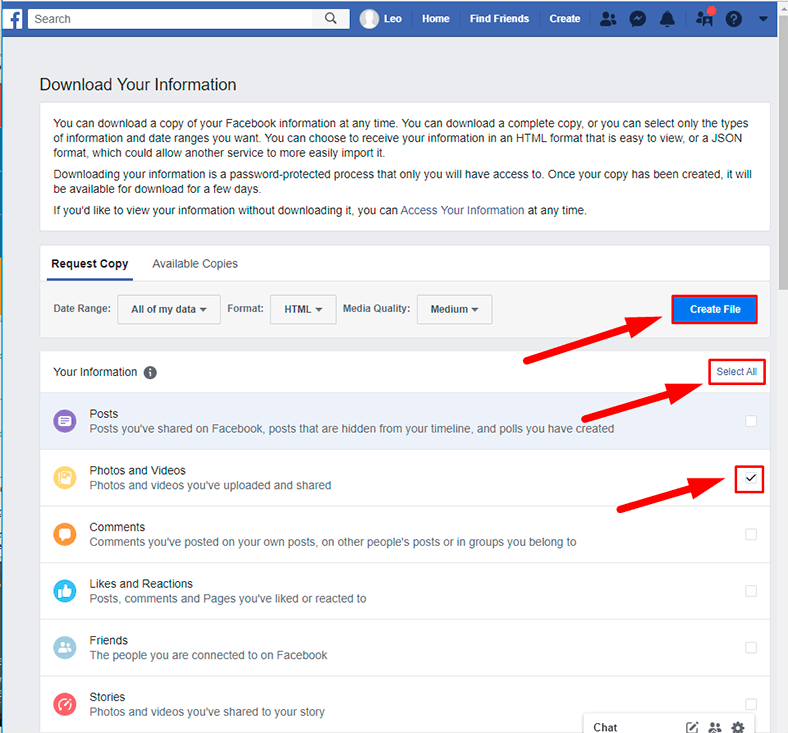Open the Access Your Information link

pyautogui.click(x=462, y=211)
